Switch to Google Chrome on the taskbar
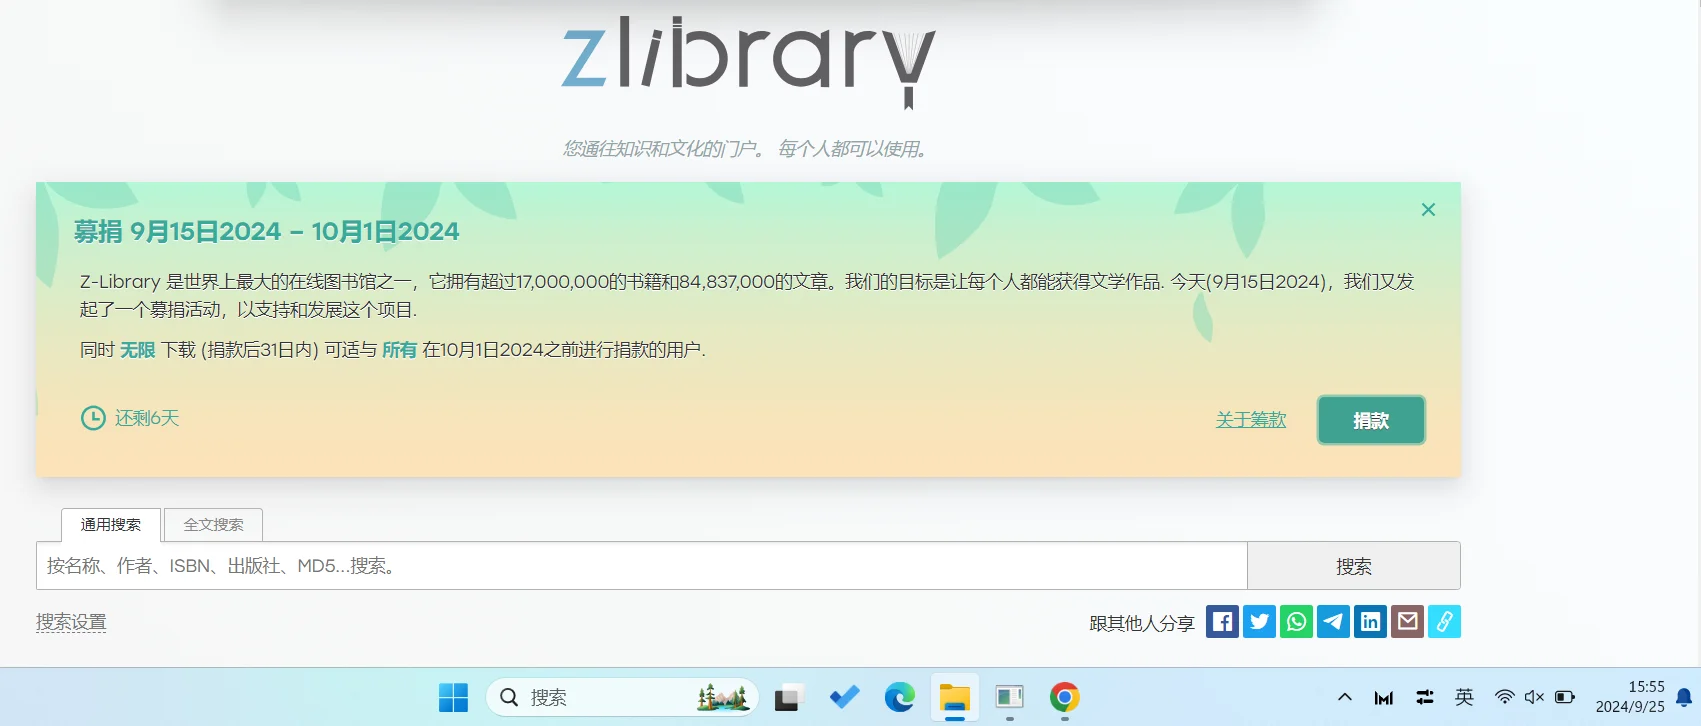 tap(1065, 697)
